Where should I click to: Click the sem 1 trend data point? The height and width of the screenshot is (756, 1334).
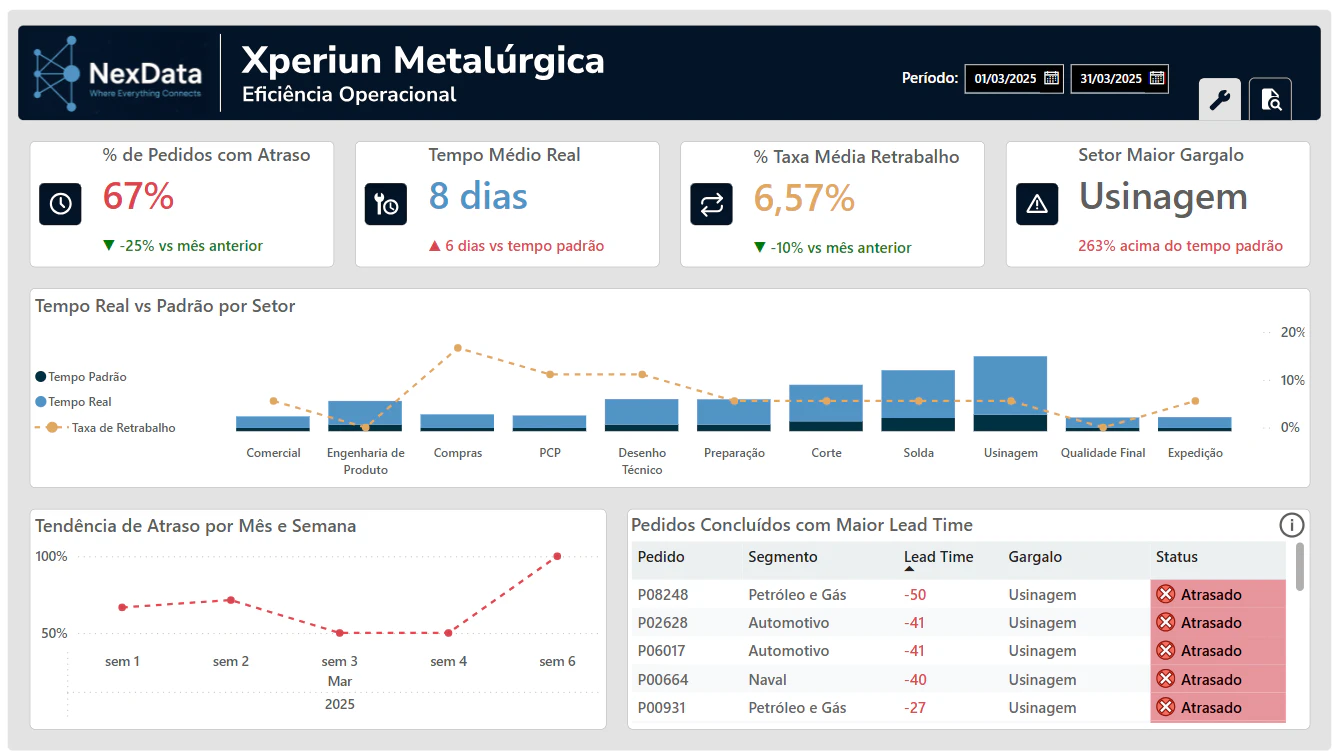point(122,607)
